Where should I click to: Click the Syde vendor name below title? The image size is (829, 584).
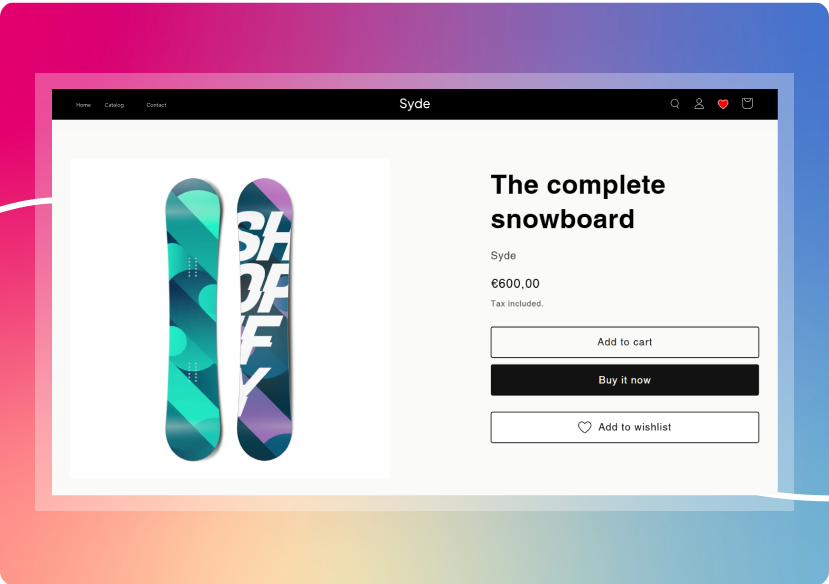click(503, 256)
